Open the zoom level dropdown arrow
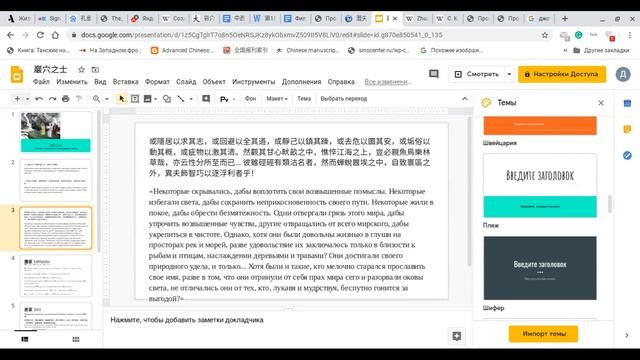 pyautogui.click(x=107, y=99)
